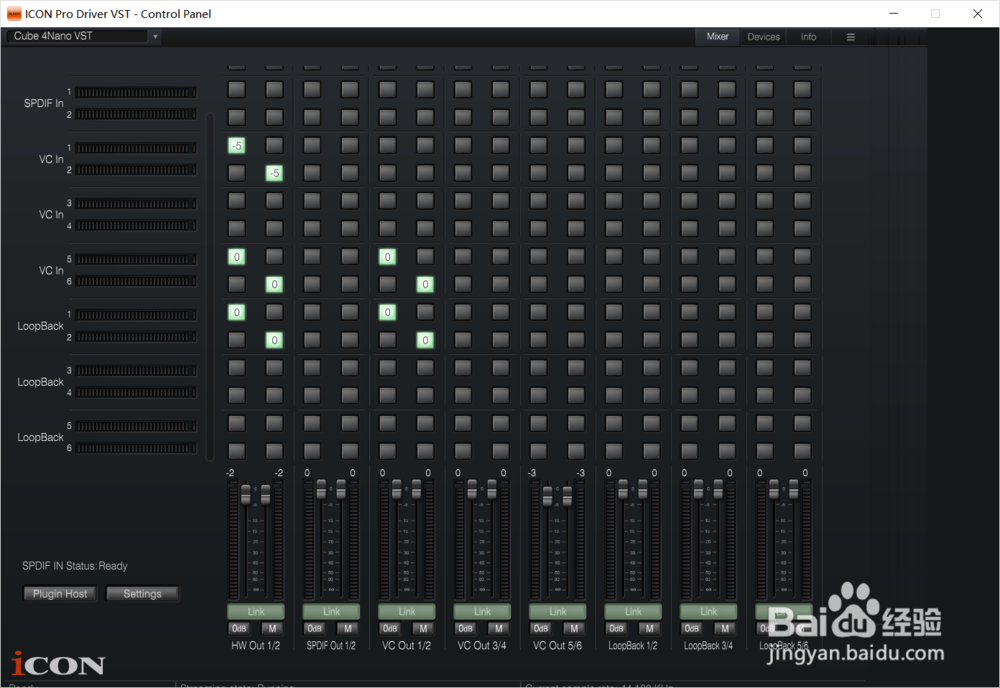Image resolution: width=1000 pixels, height=688 pixels.
Task: Click the 0dB button under LoopBack 1/2
Action: (616, 629)
